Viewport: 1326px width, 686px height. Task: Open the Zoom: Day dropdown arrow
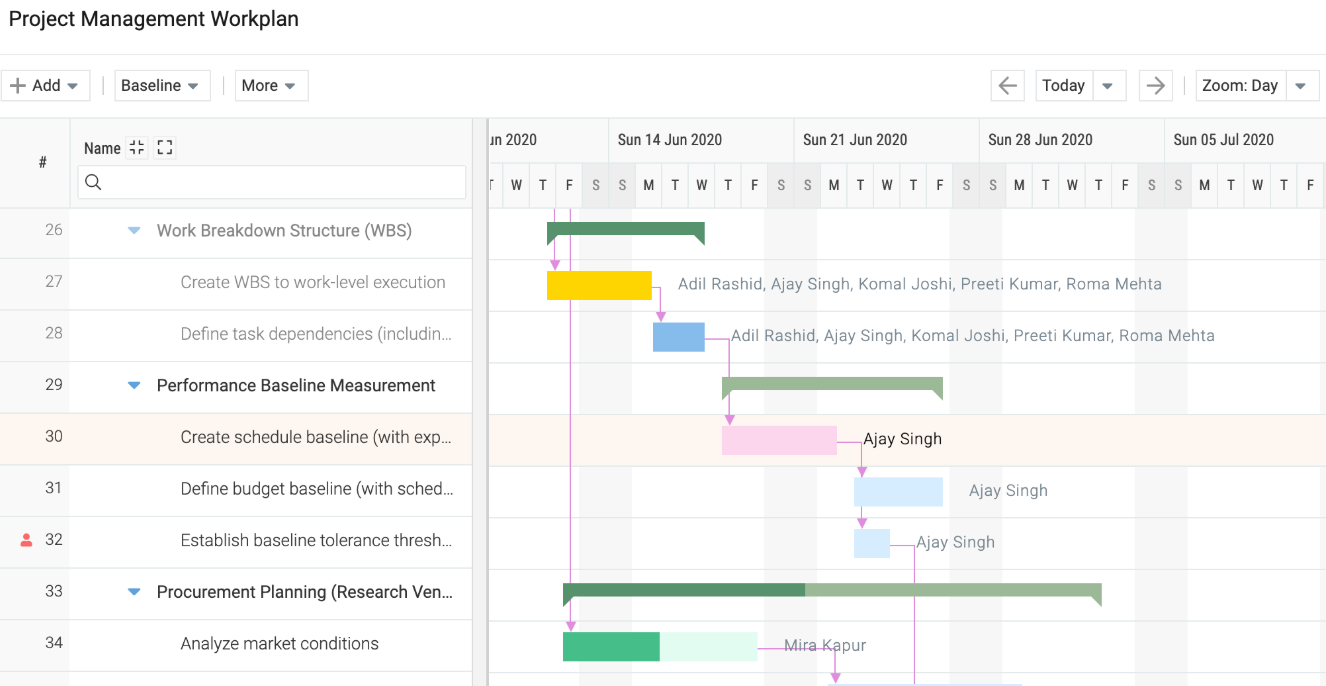click(1301, 85)
